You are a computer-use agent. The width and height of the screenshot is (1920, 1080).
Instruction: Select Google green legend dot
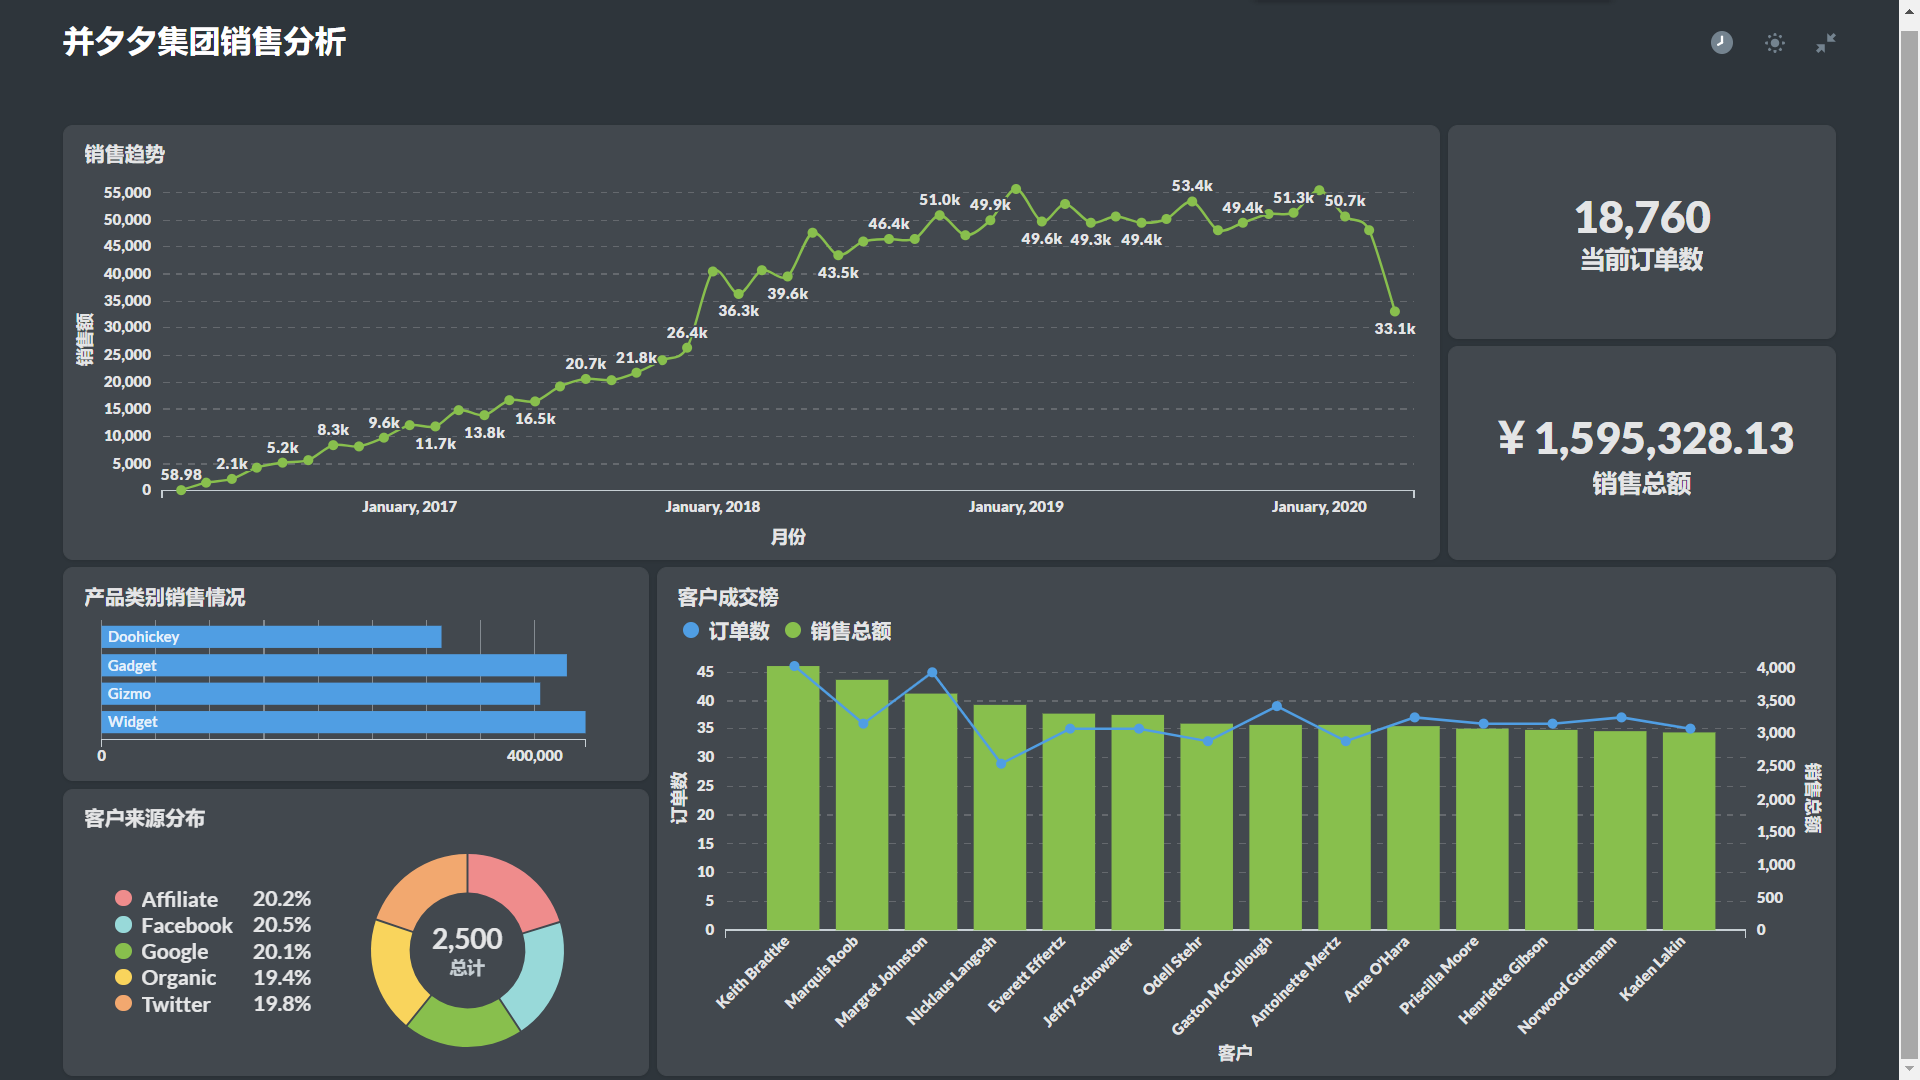(124, 951)
